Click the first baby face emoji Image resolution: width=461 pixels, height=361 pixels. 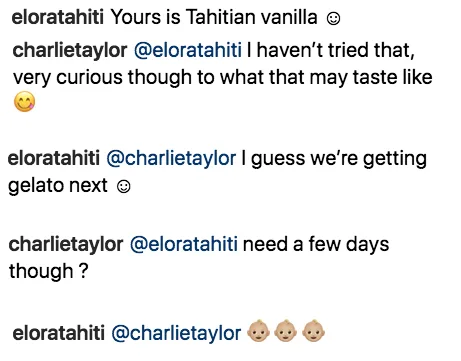tap(258, 331)
